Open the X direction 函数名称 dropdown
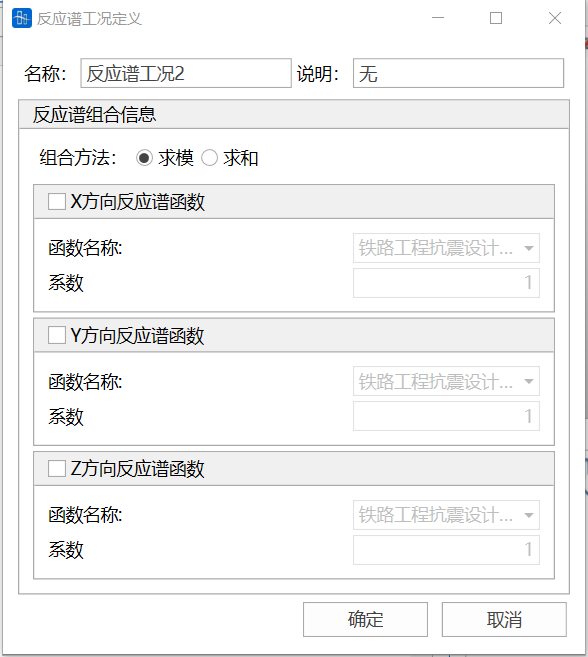This screenshot has width=588, height=657. tap(446, 248)
